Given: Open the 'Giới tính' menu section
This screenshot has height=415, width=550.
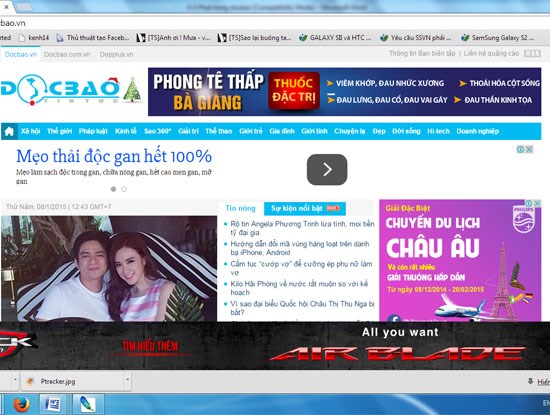Looking at the screenshot, I should [314, 131].
